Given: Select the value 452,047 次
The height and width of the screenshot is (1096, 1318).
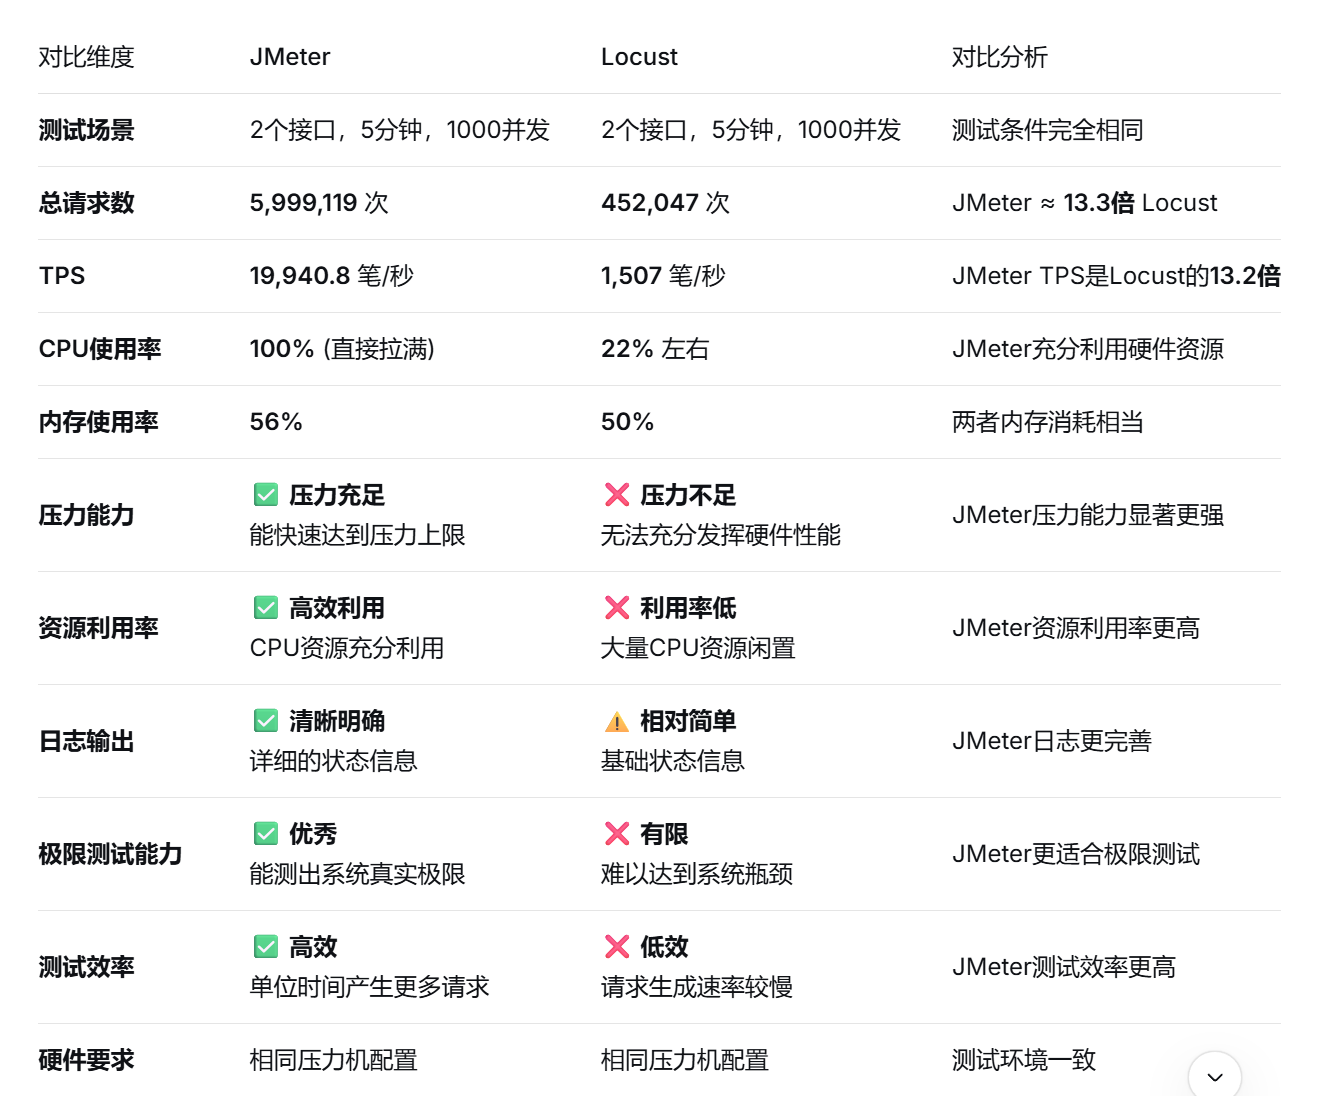Looking at the screenshot, I should [665, 203].
